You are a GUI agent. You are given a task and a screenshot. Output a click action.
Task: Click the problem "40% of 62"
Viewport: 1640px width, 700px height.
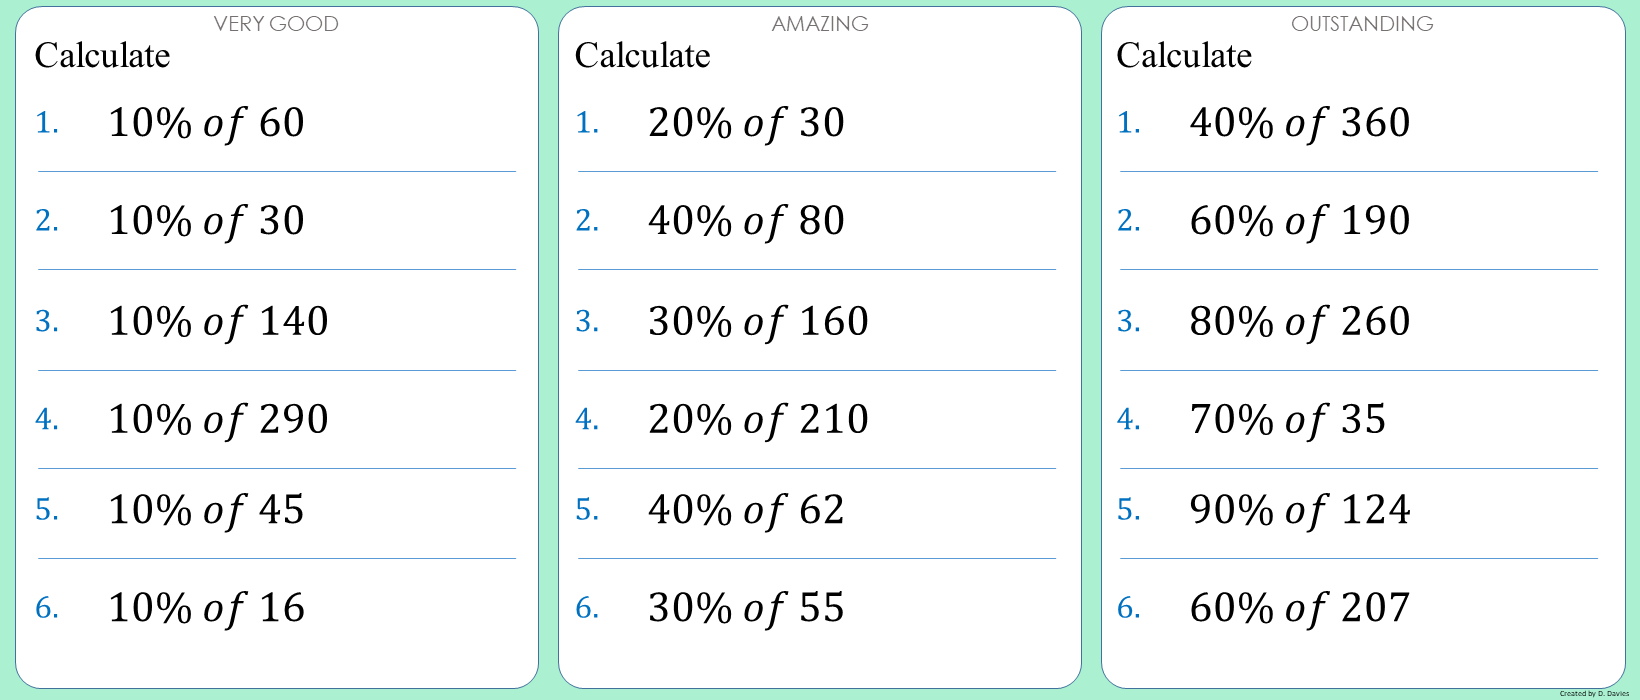point(746,510)
